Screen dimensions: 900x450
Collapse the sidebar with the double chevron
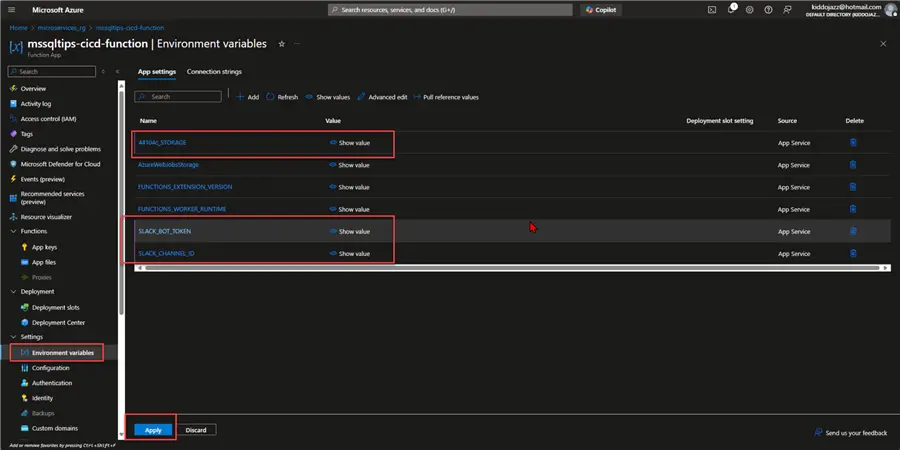(x=117, y=72)
